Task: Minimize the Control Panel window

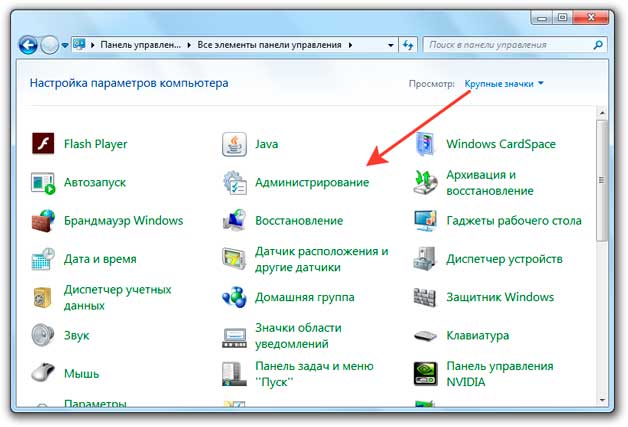Action: point(542,18)
